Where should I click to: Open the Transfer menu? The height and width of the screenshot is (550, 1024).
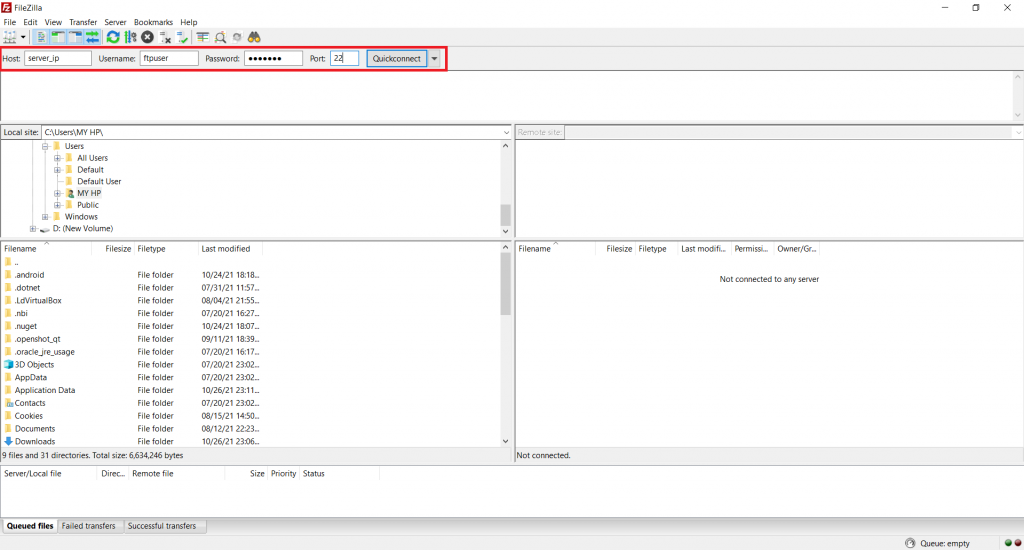[83, 22]
